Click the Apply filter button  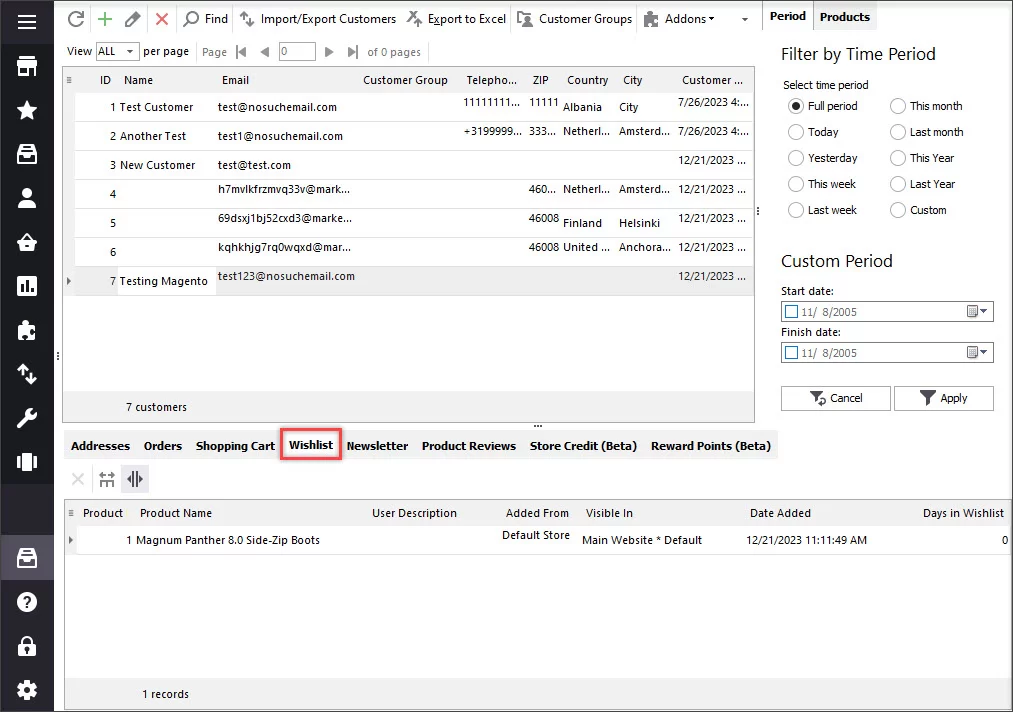point(943,398)
